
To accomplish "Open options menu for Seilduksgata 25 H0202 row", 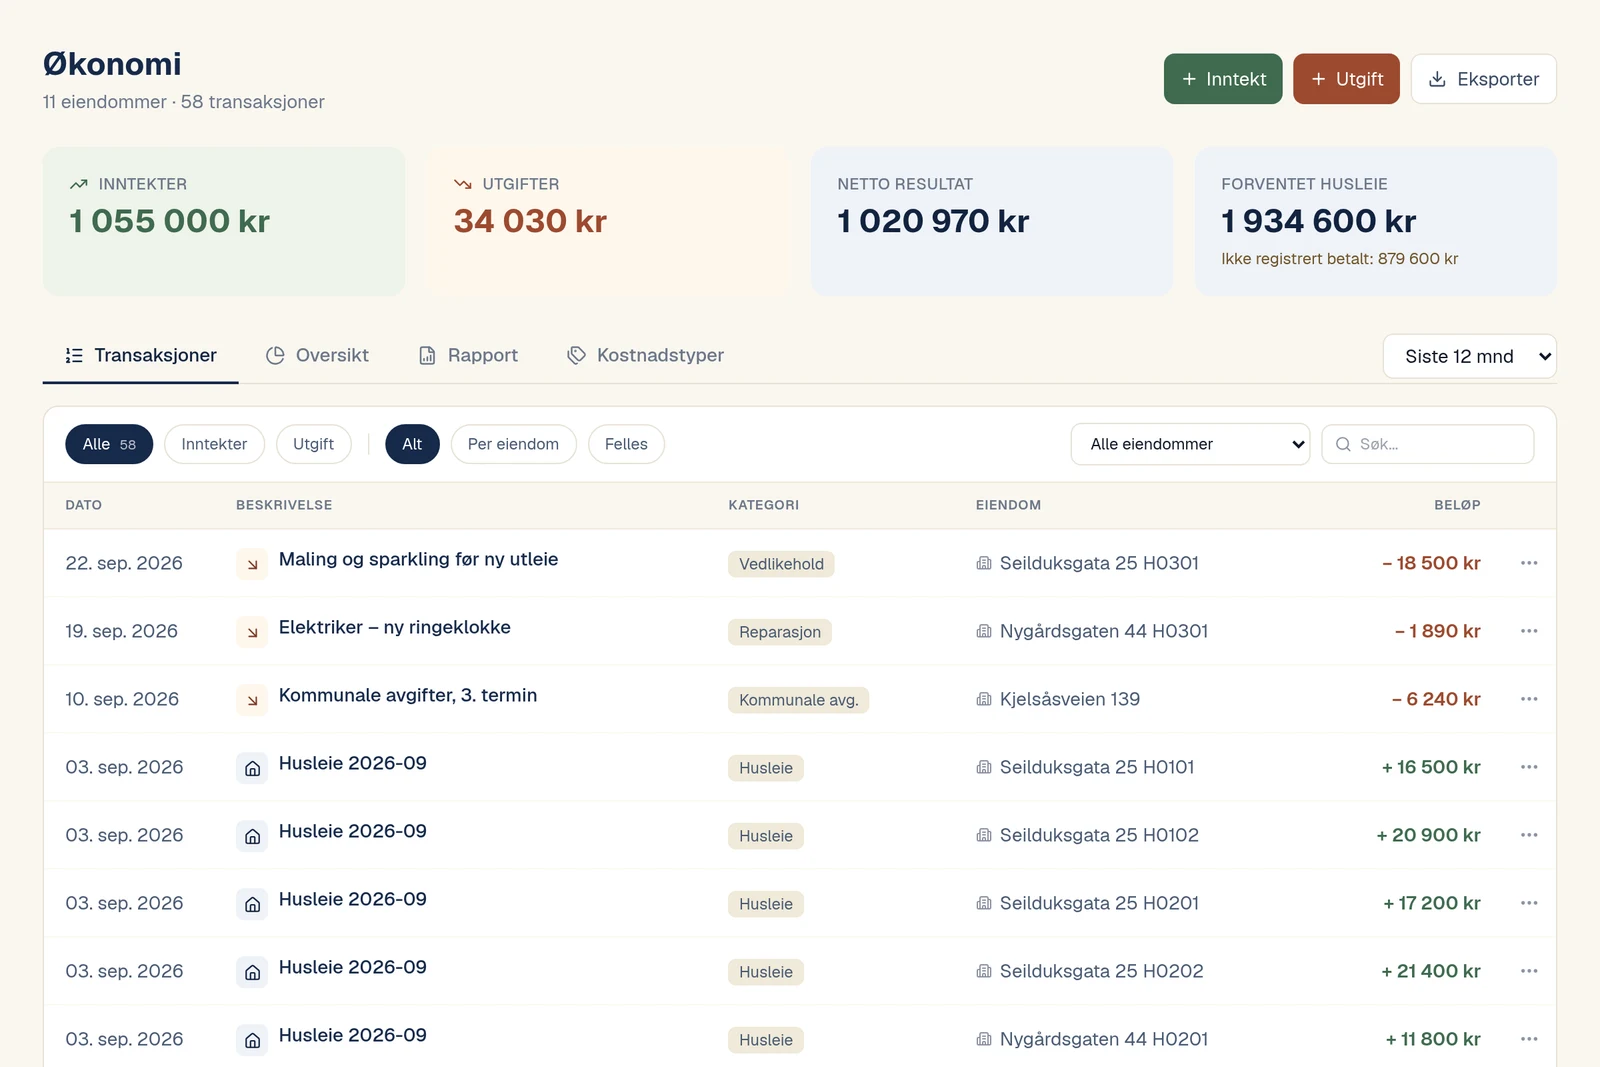I will point(1528,971).
